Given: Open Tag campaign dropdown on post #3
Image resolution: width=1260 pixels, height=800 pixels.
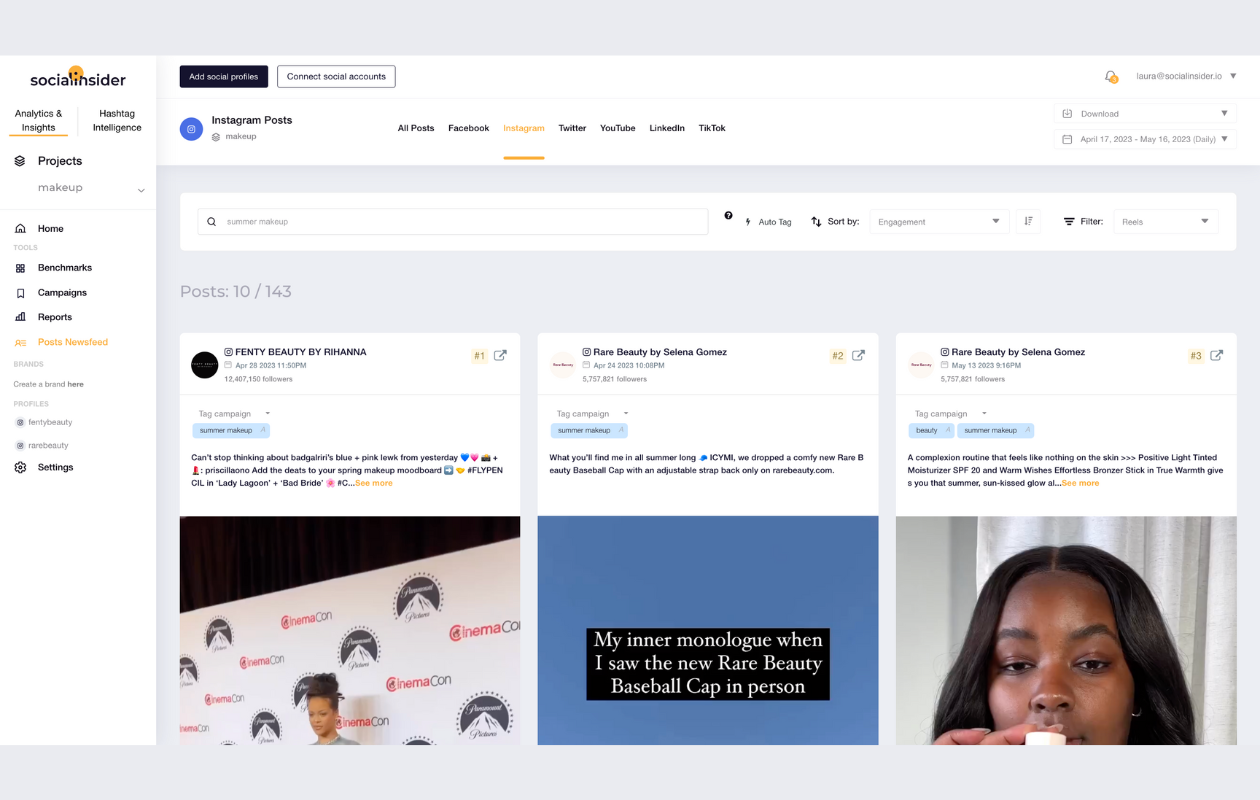Looking at the screenshot, I should click(950, 413).
